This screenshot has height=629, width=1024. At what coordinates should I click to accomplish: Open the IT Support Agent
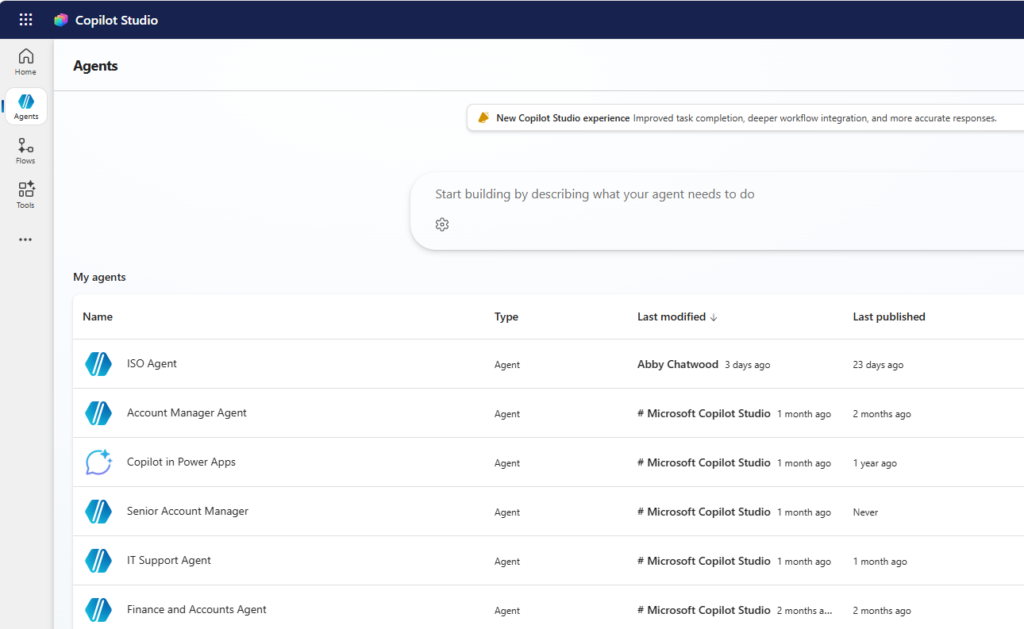pyautogui.click(x=168, y=560)
